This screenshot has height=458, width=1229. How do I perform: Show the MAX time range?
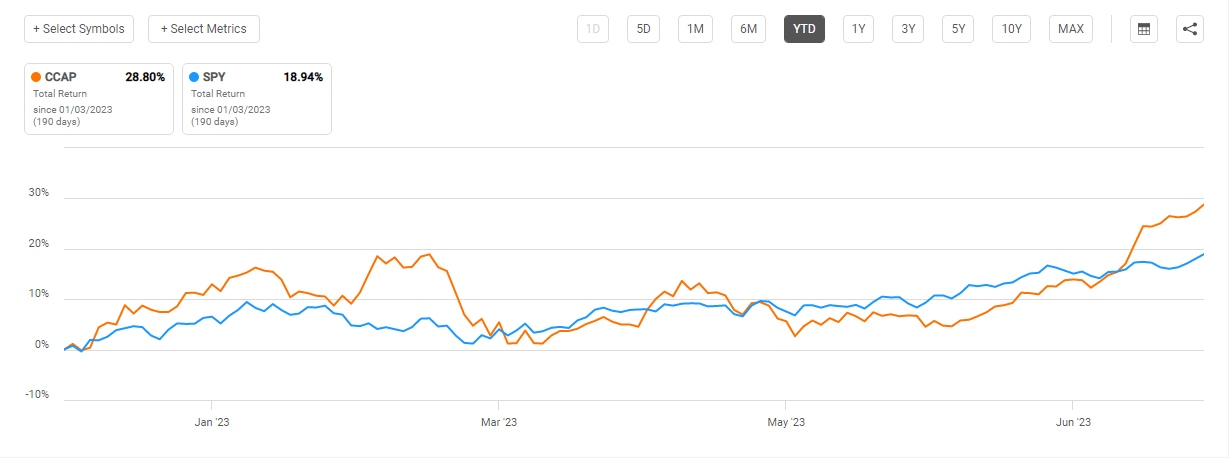(1071, 29)
